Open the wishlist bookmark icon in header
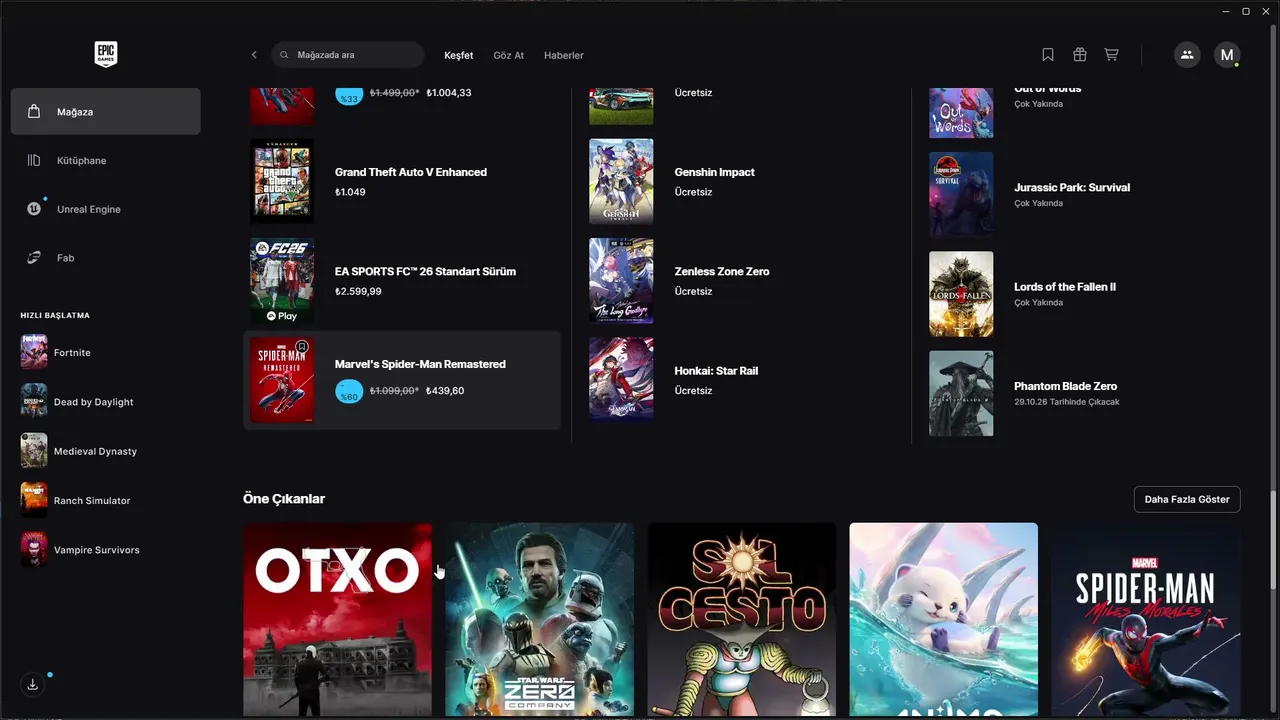Image resolution: width=1280 pixels, height=720 pixels. (x=1048, y=55)
